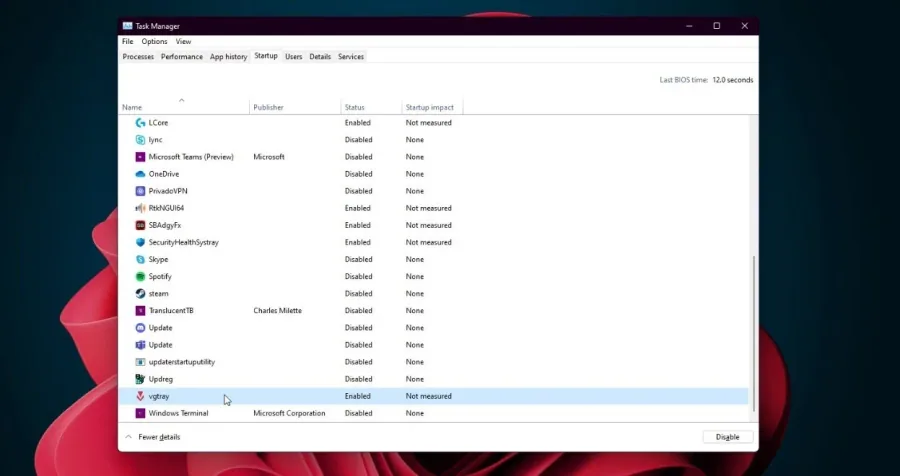This screenshot has width=900, height=476.
Task: Click the Updreg icon
Action: (x=140, y=379)
